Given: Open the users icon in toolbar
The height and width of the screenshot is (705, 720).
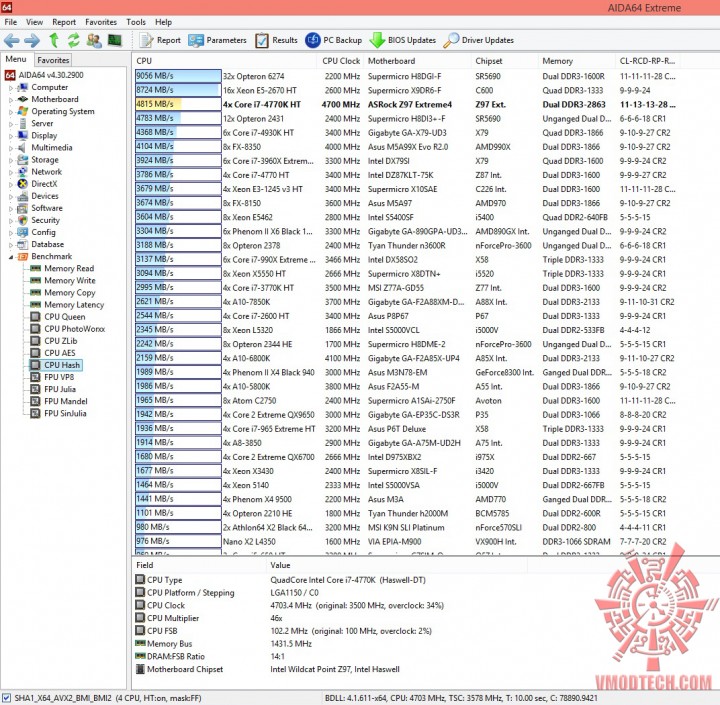Looking at the screenshot, I should tap(94, 40).
